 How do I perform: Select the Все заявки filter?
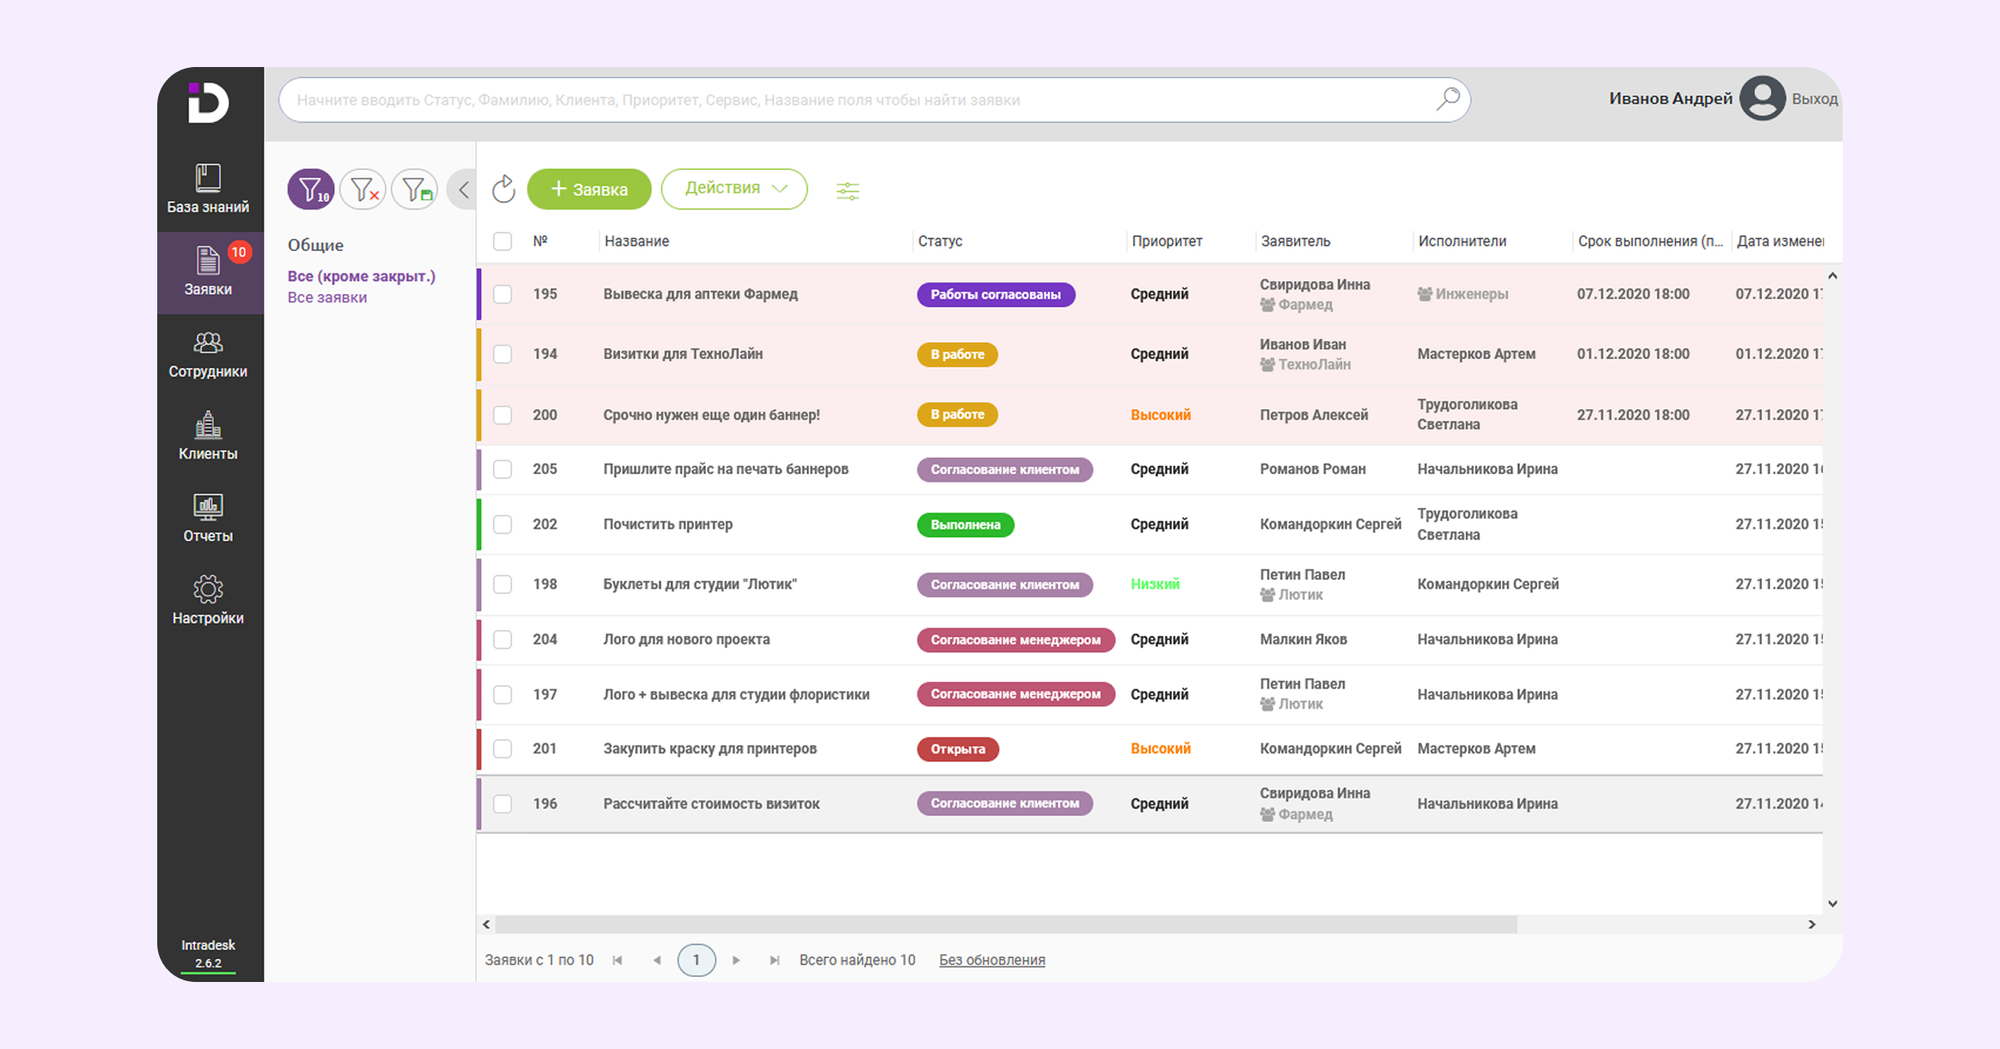[327, 298]
